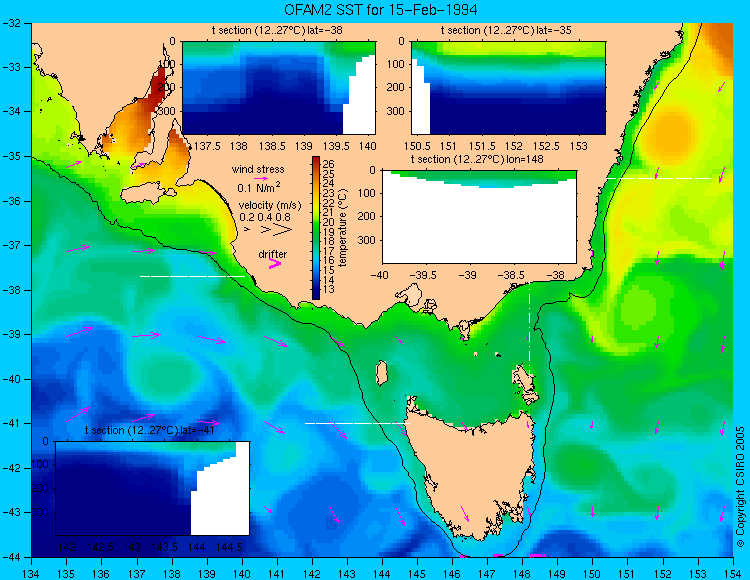Viewport: 750px width, 580px height.
Task: Click the magenta drifter marker symbol
Action: click(x=275, y=263)
